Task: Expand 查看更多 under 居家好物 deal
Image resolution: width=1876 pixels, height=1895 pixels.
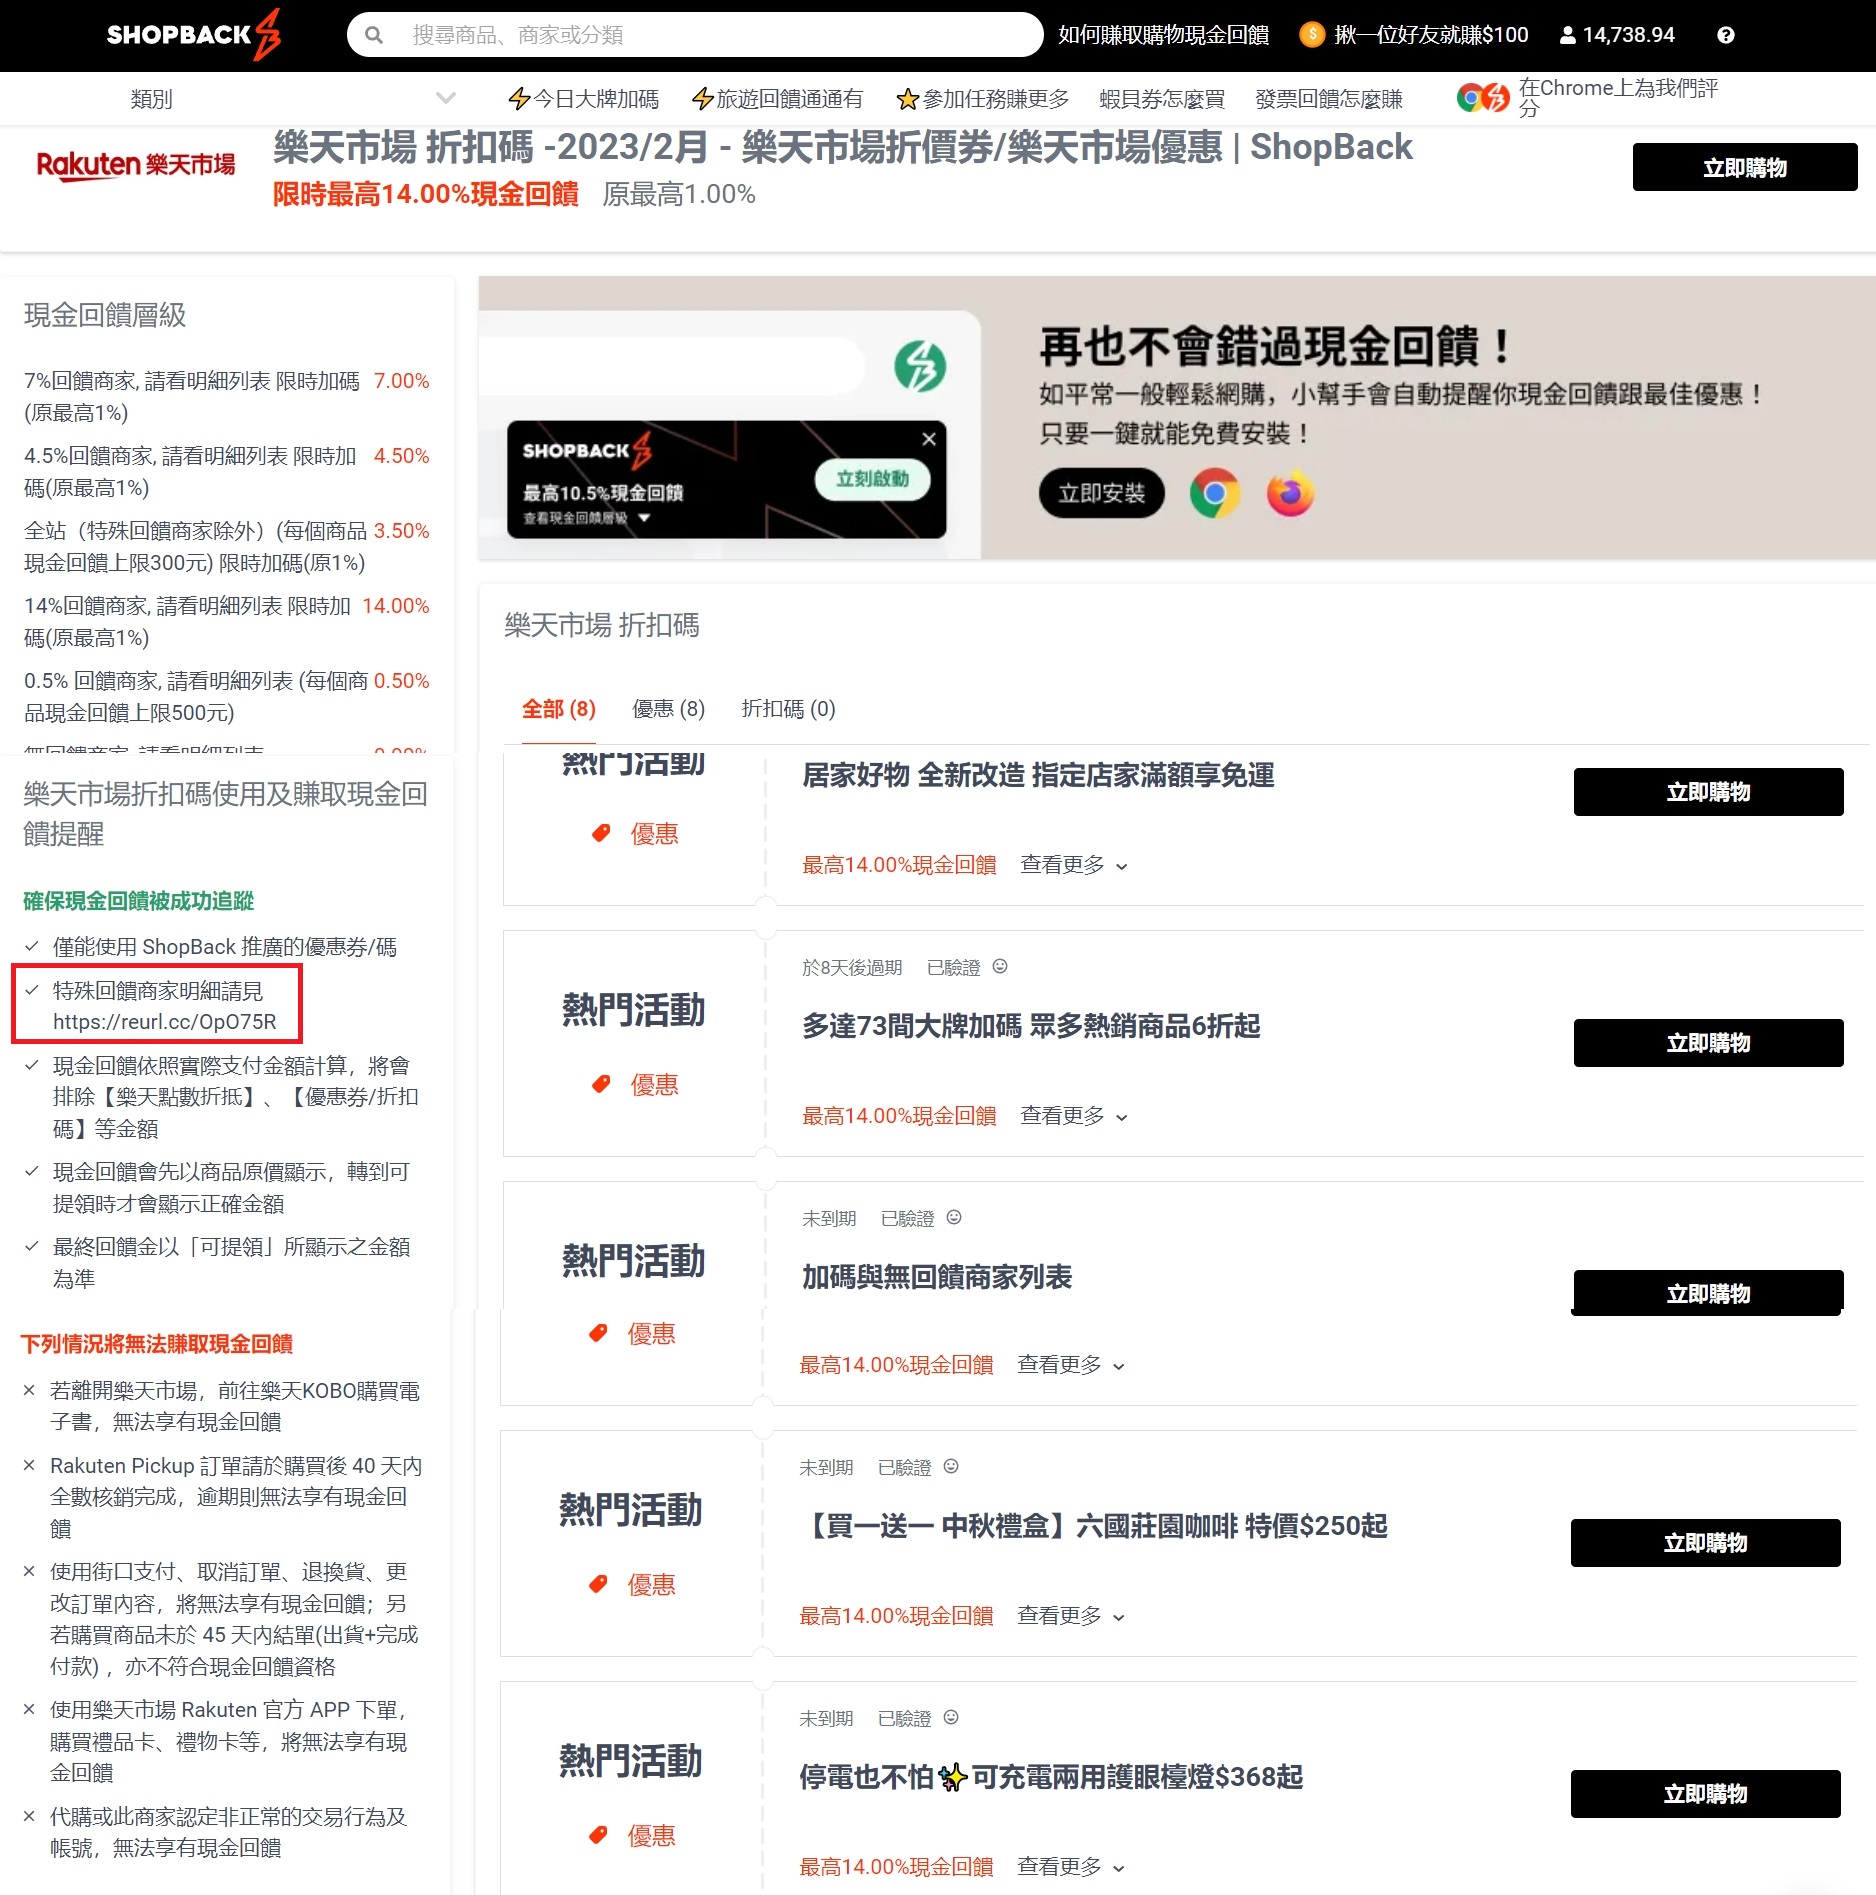Action: 1074,865
